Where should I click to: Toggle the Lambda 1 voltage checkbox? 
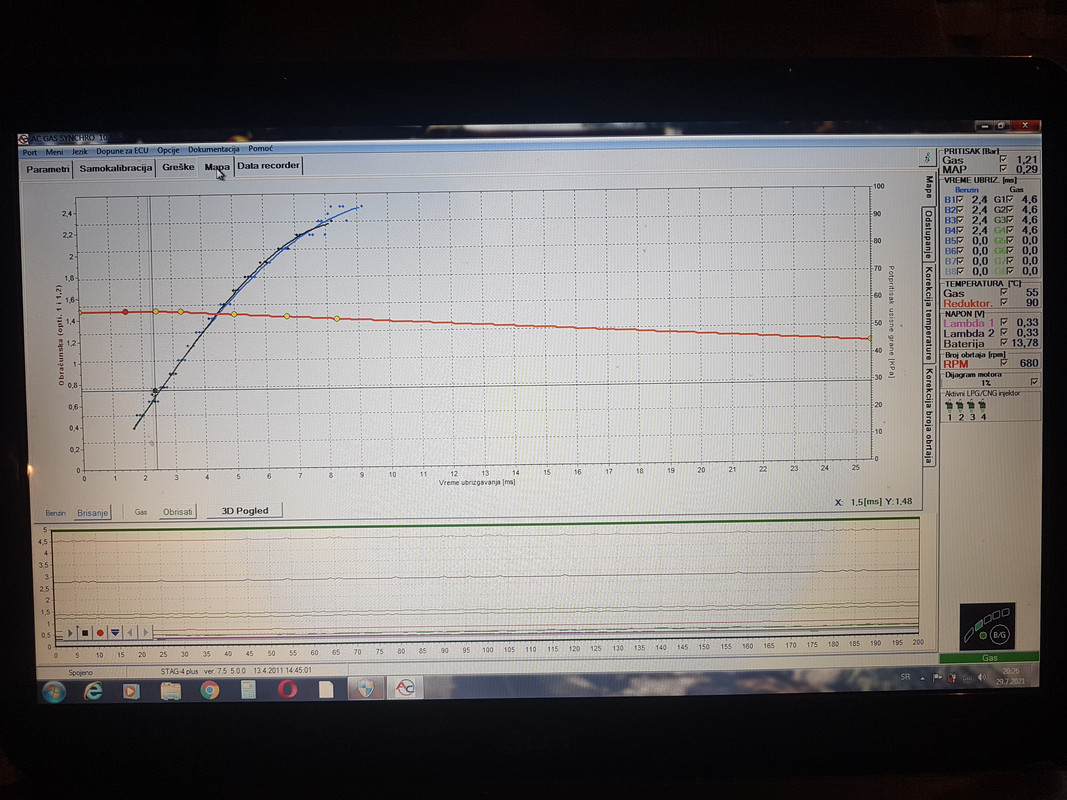point(1004,322)
